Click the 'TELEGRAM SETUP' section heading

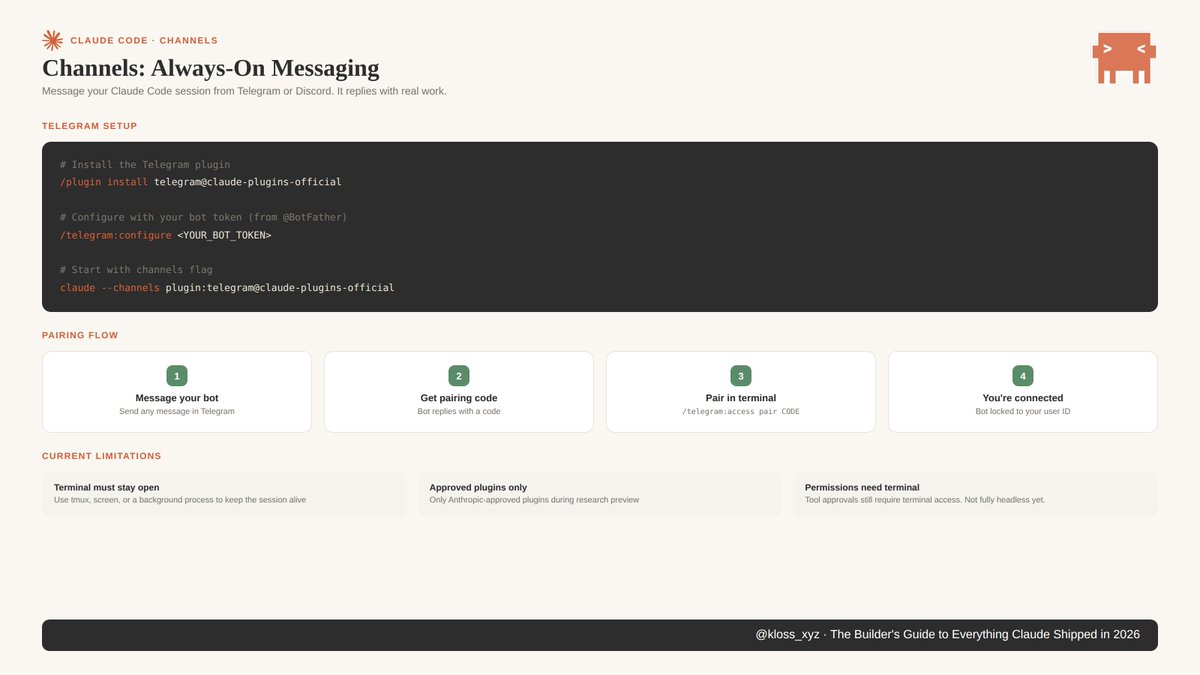(90, 126)
